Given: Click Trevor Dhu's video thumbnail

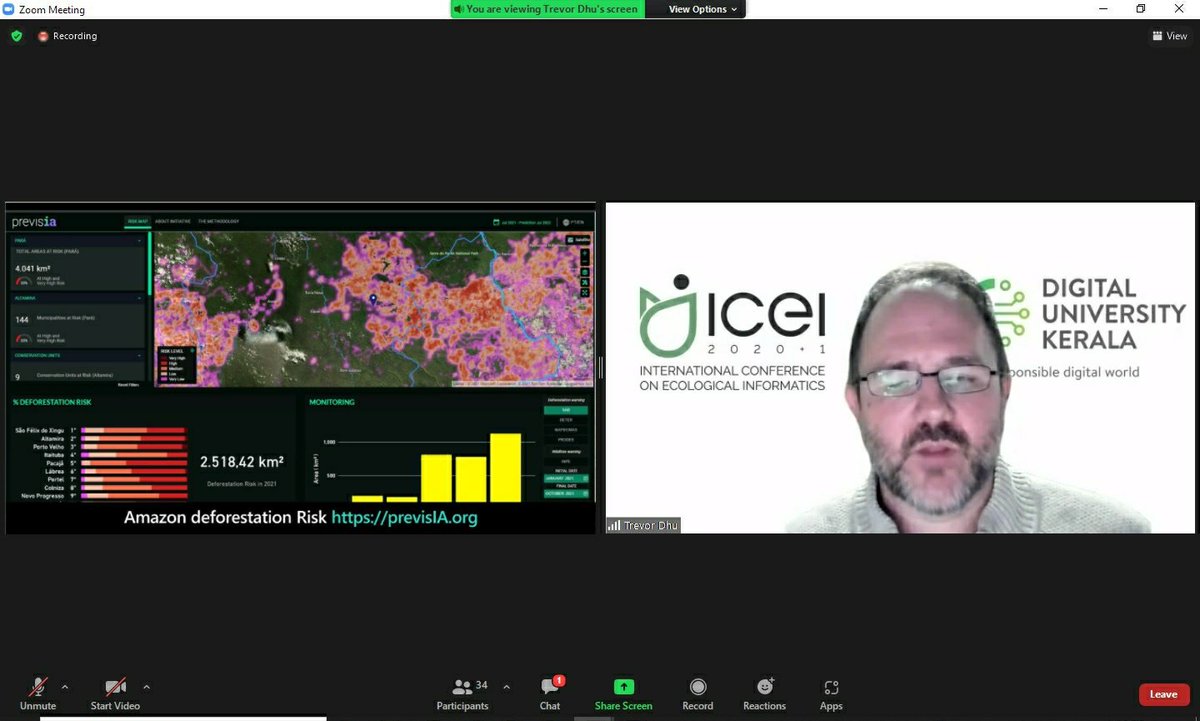Looking at the screenshot, I should pyautogui.click(x=900, y=368).
